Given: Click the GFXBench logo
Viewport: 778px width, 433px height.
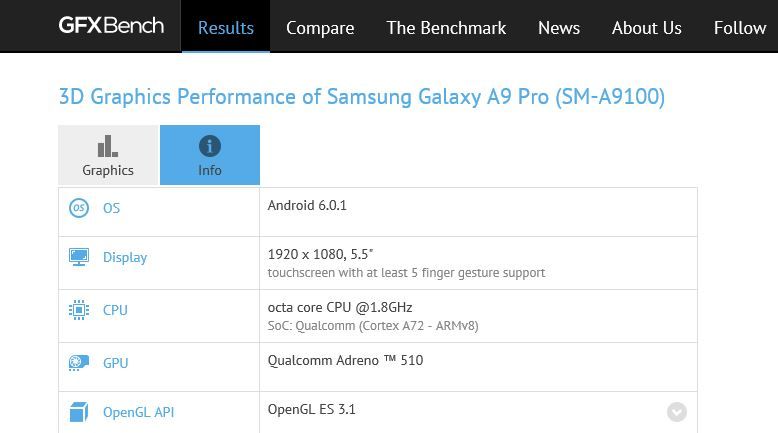Looking at the screenshot, I should point(111,26).
